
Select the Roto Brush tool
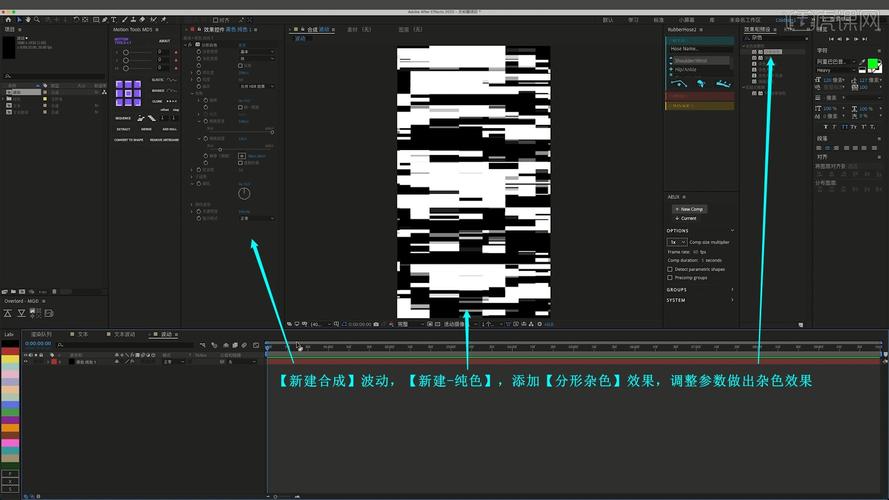153,20
